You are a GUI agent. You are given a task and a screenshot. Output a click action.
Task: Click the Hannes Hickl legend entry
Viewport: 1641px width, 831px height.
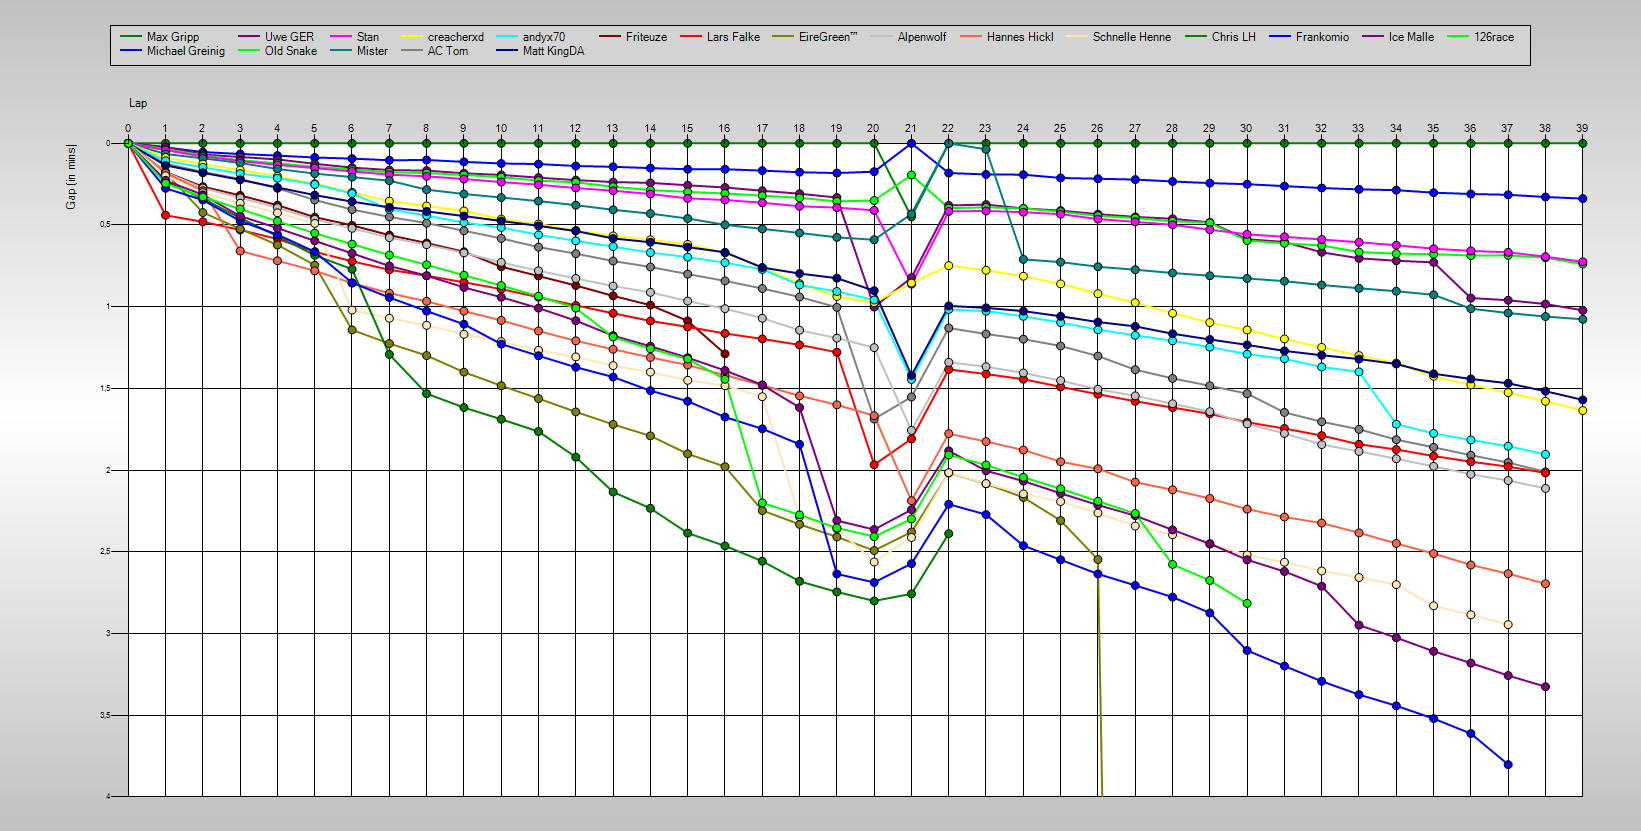(1020, 37)
